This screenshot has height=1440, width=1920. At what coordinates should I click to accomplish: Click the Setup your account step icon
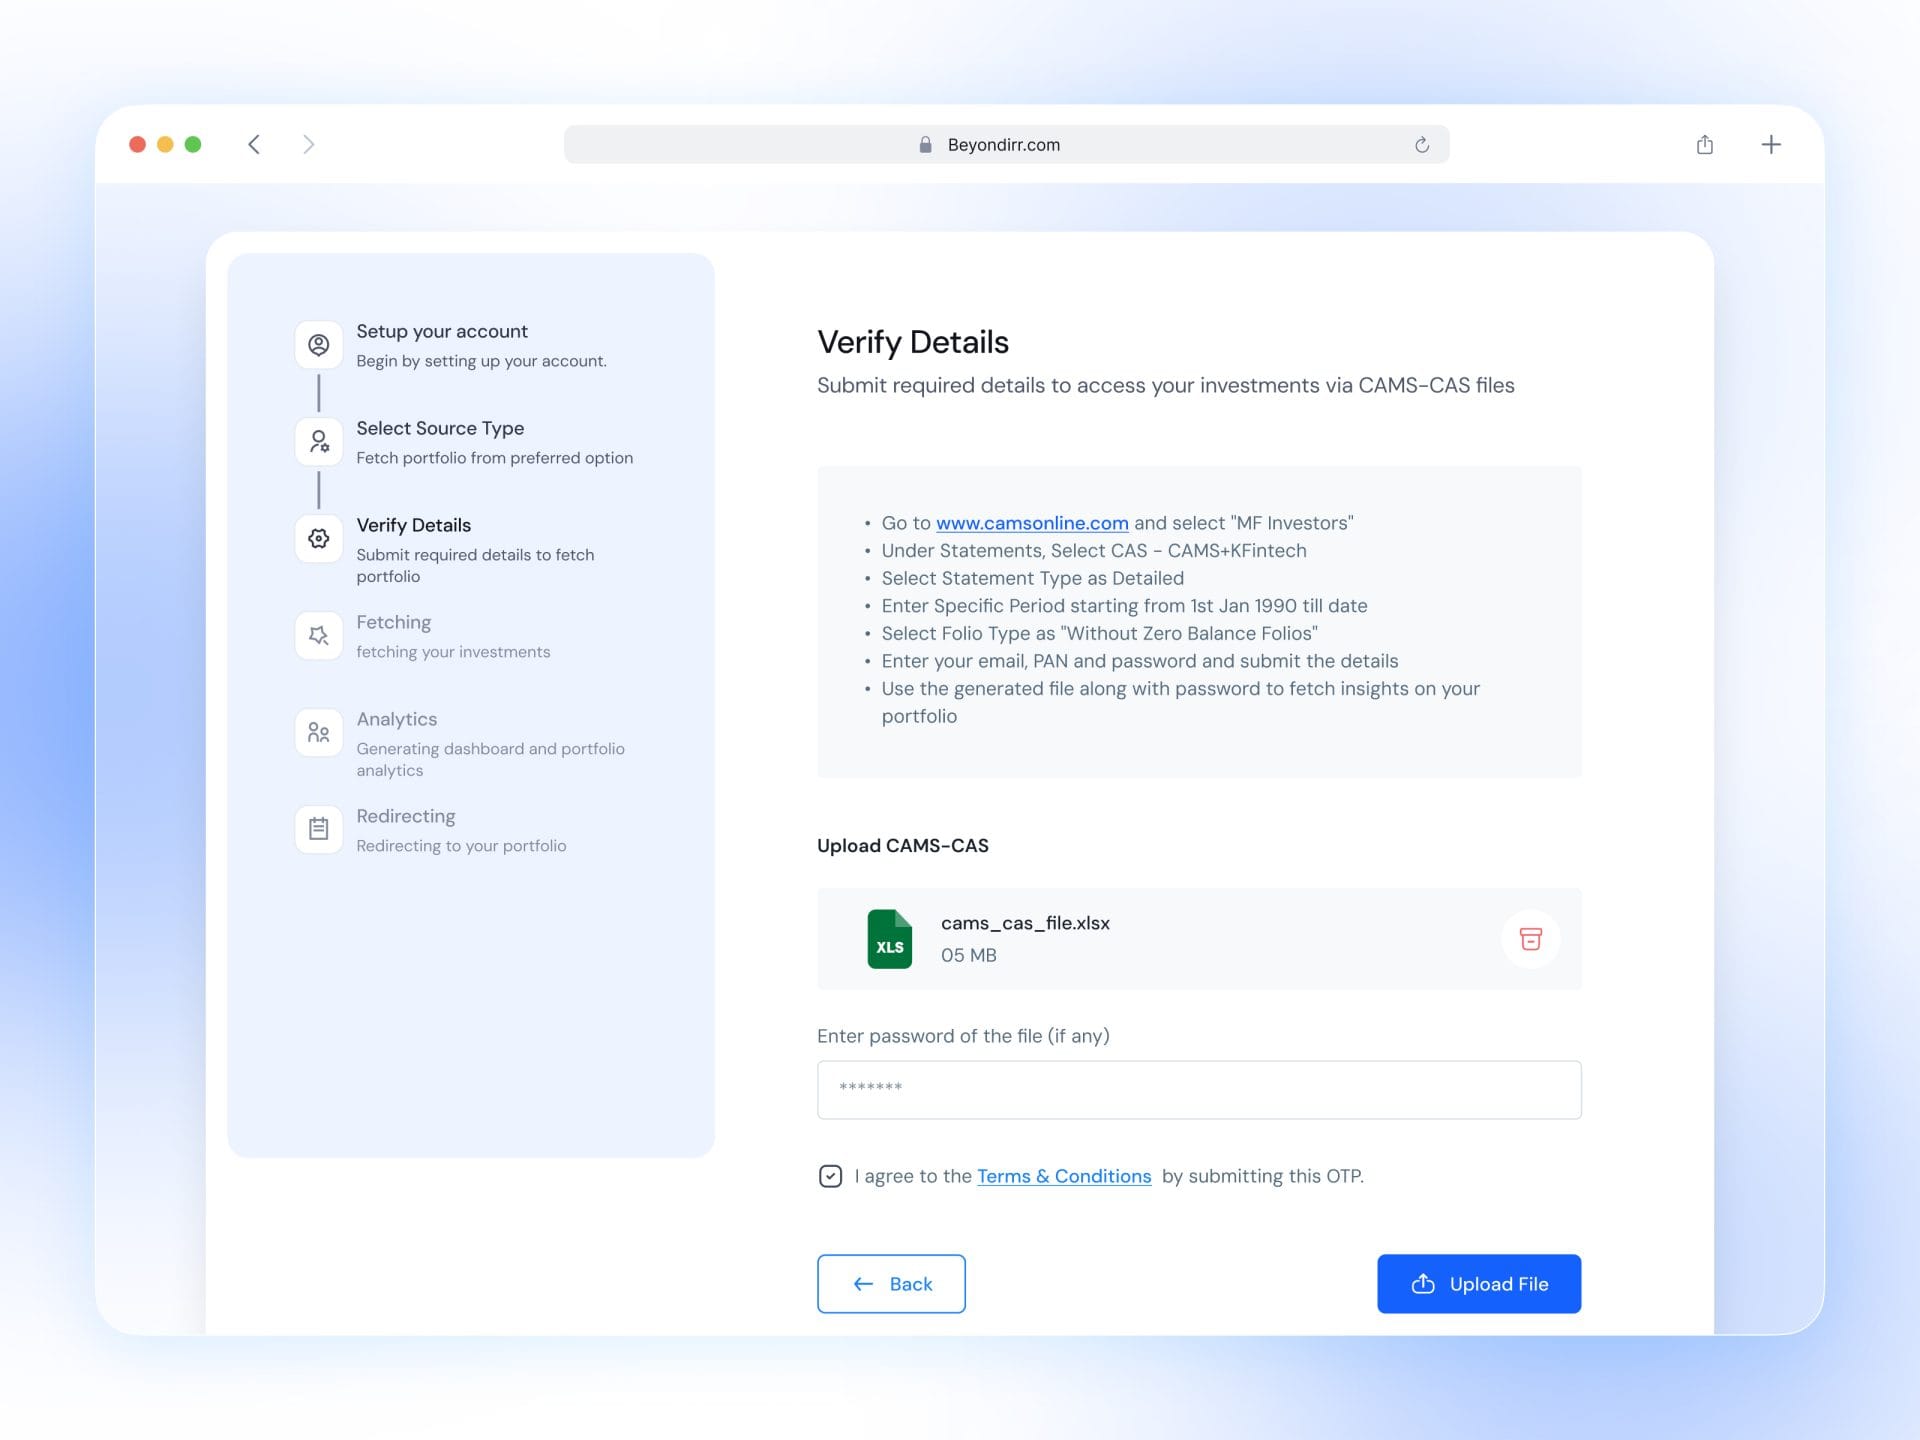pyautogui.click(x=318, y=345)
